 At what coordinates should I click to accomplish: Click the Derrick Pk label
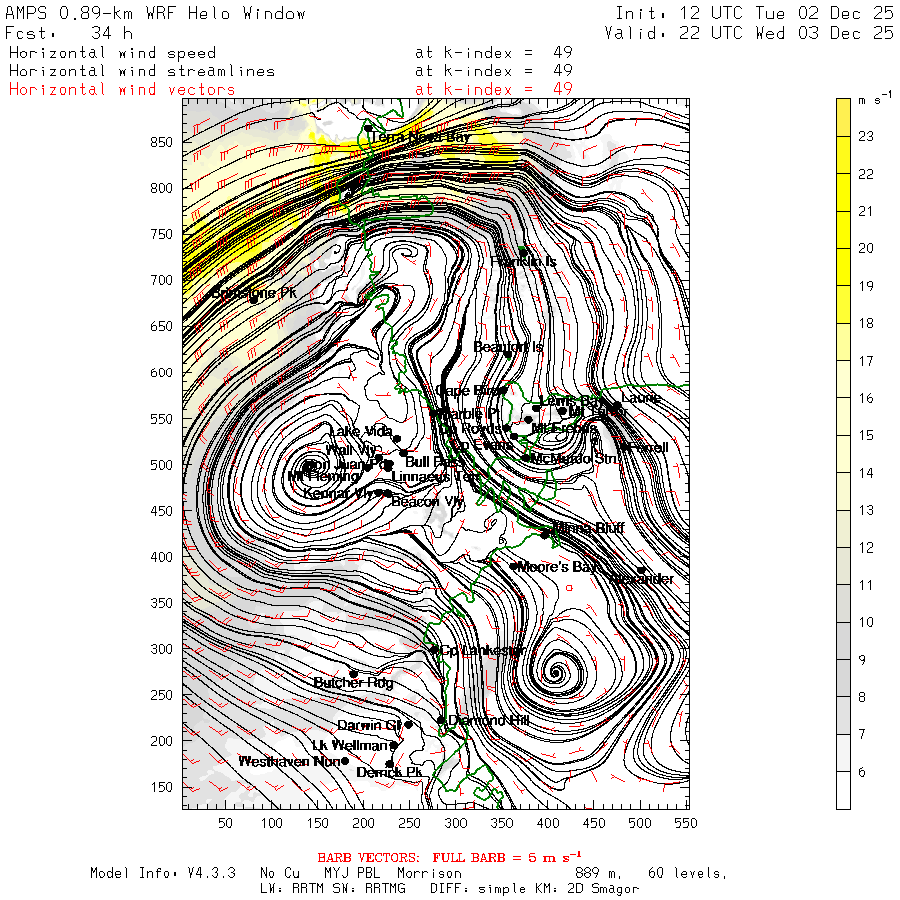coord(389,773)
